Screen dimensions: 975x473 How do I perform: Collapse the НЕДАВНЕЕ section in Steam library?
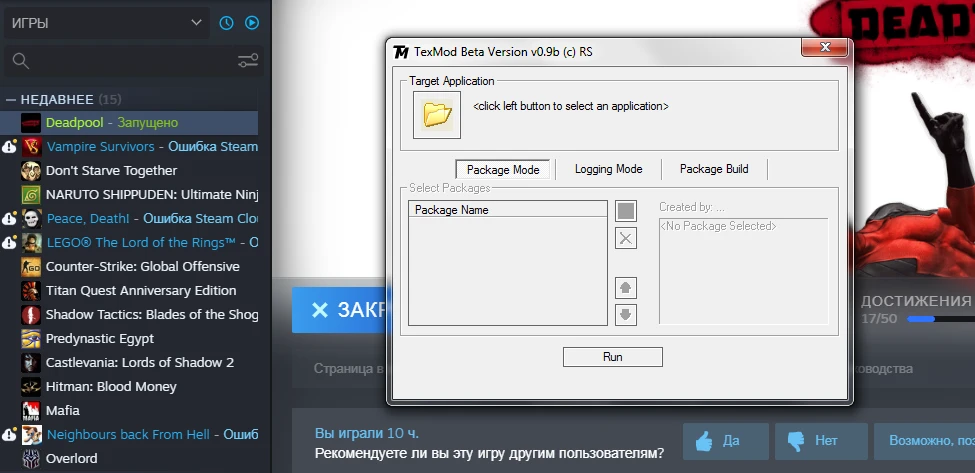click(x=11, y=99)
